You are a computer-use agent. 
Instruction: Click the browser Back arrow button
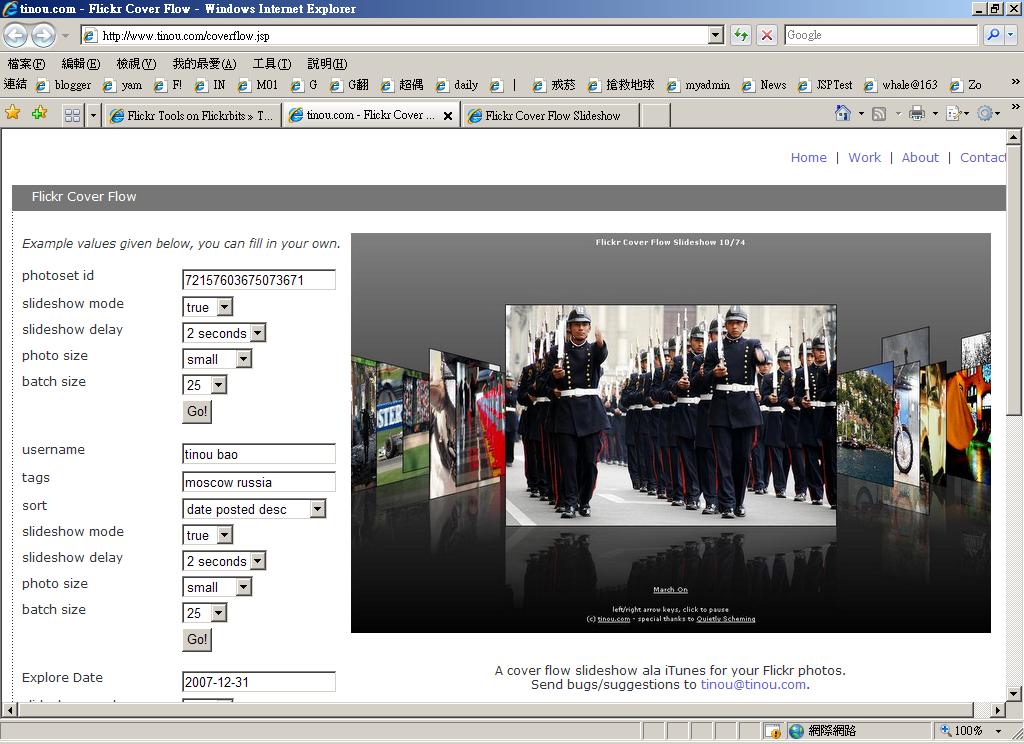point(16,35)
